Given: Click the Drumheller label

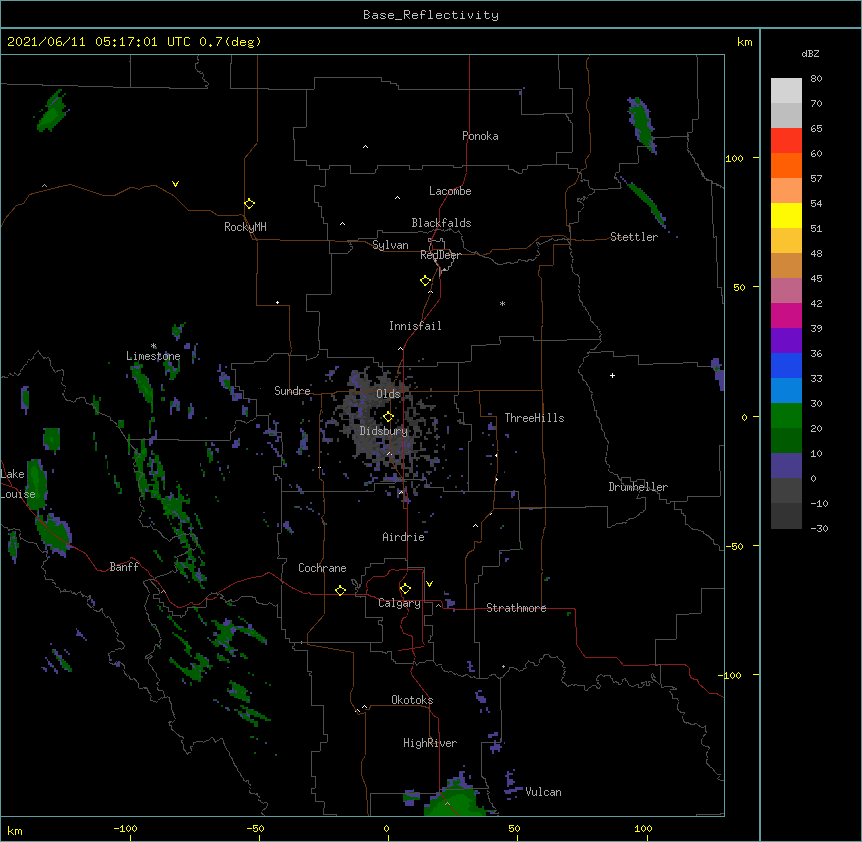Looking at the screenshot, I should point(638,487).
